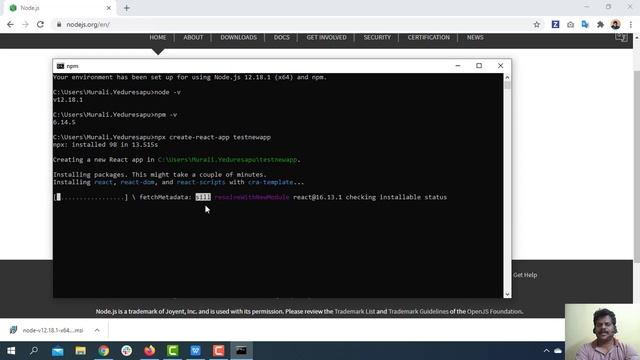Open the DOCS nav item
The height and width of the screenshot is (360, 640).
coord(282,37)
